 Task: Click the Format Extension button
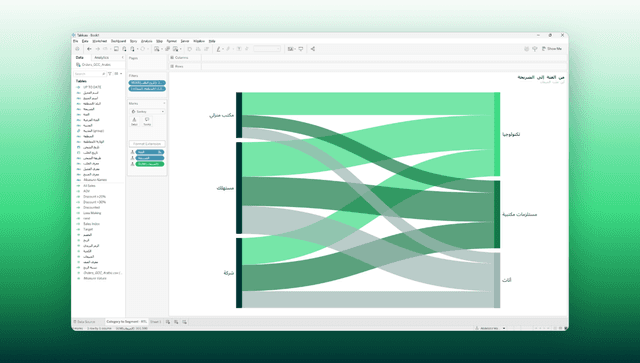pyautogui.click(x=147, y=144)
